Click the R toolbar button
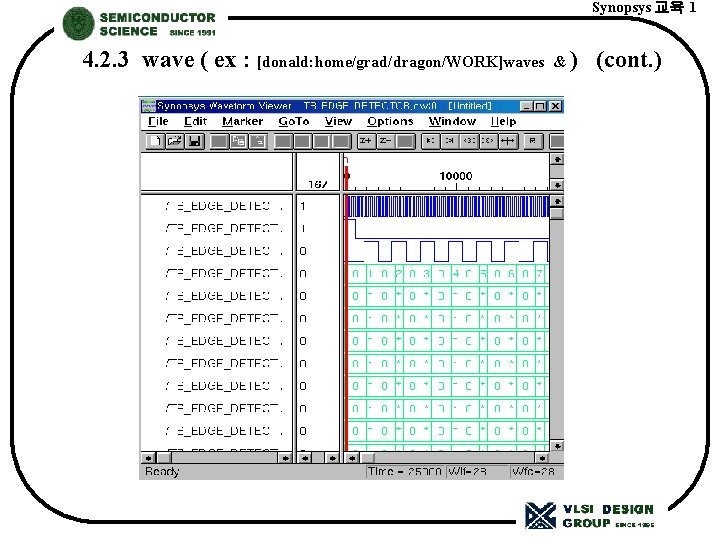 tap(533, 141)
